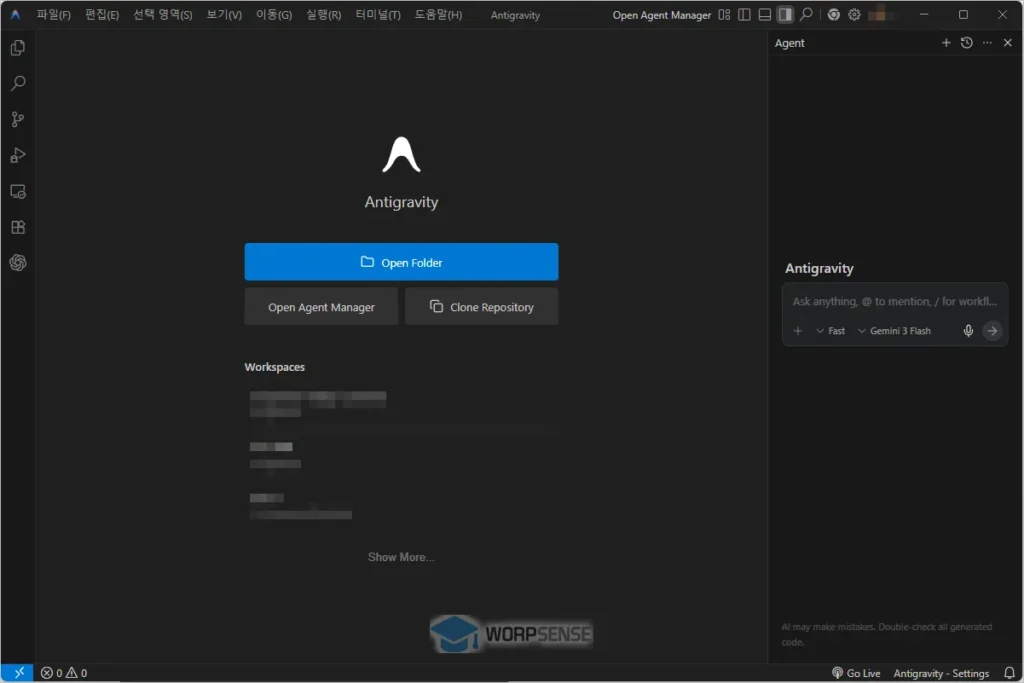This screenshot has height=683, width=1024.
Task: Click the Antigravity logo in title bar
Action: point(15,14)
